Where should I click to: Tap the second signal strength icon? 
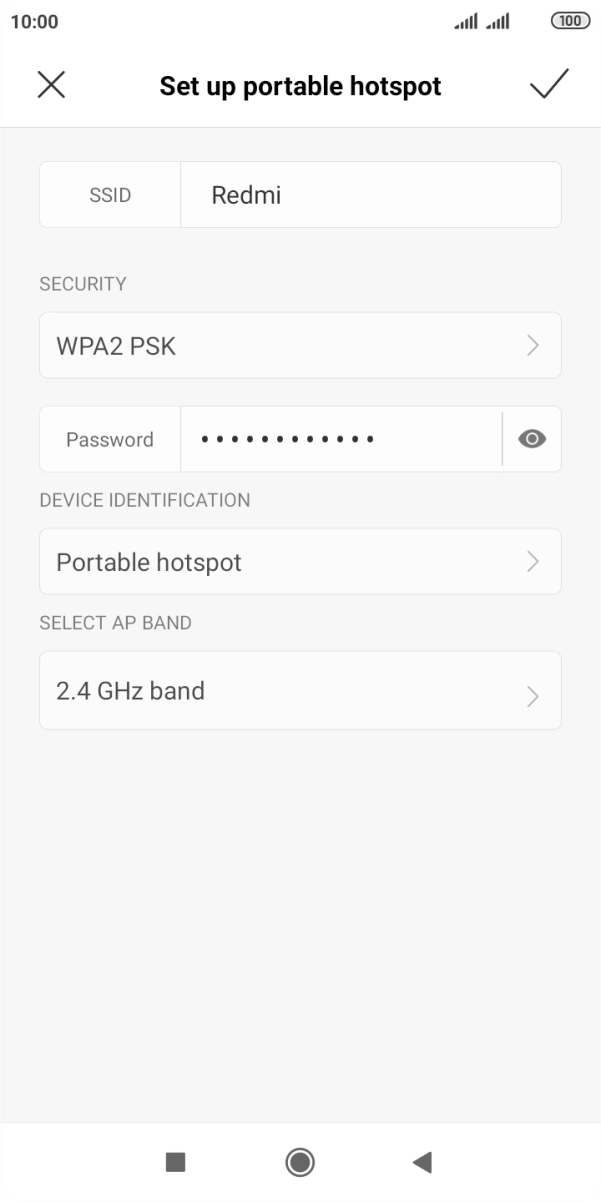coord(498,21)
